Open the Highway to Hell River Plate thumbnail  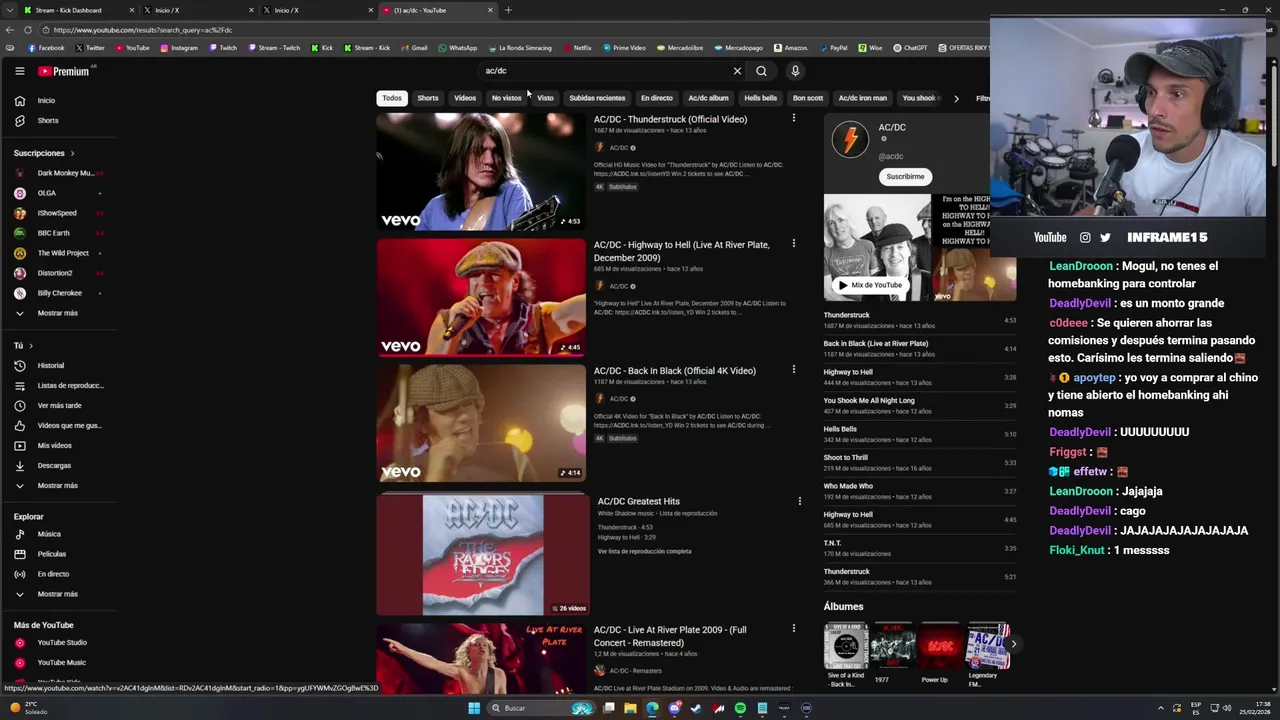[480, 297]
